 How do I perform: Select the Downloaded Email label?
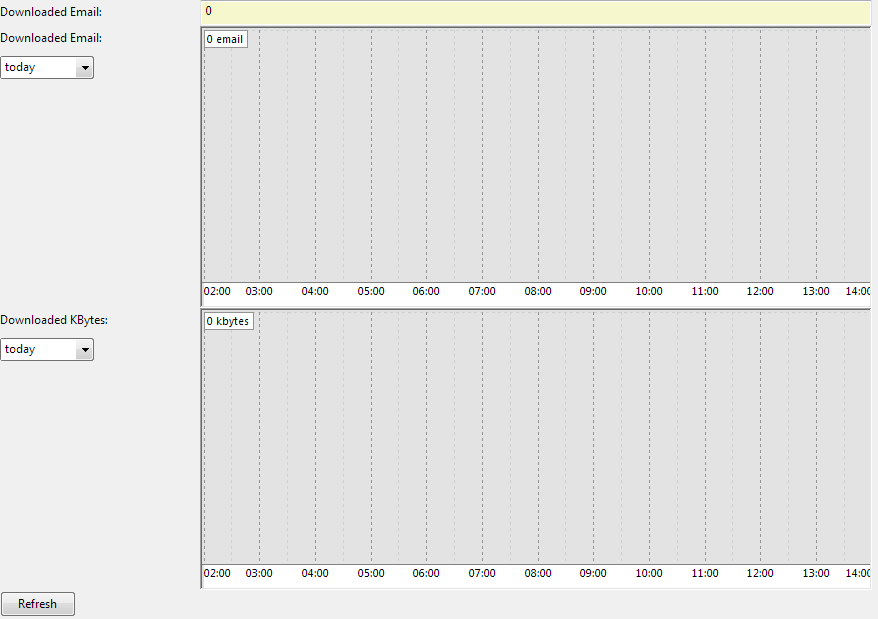[x=51, y=11]
